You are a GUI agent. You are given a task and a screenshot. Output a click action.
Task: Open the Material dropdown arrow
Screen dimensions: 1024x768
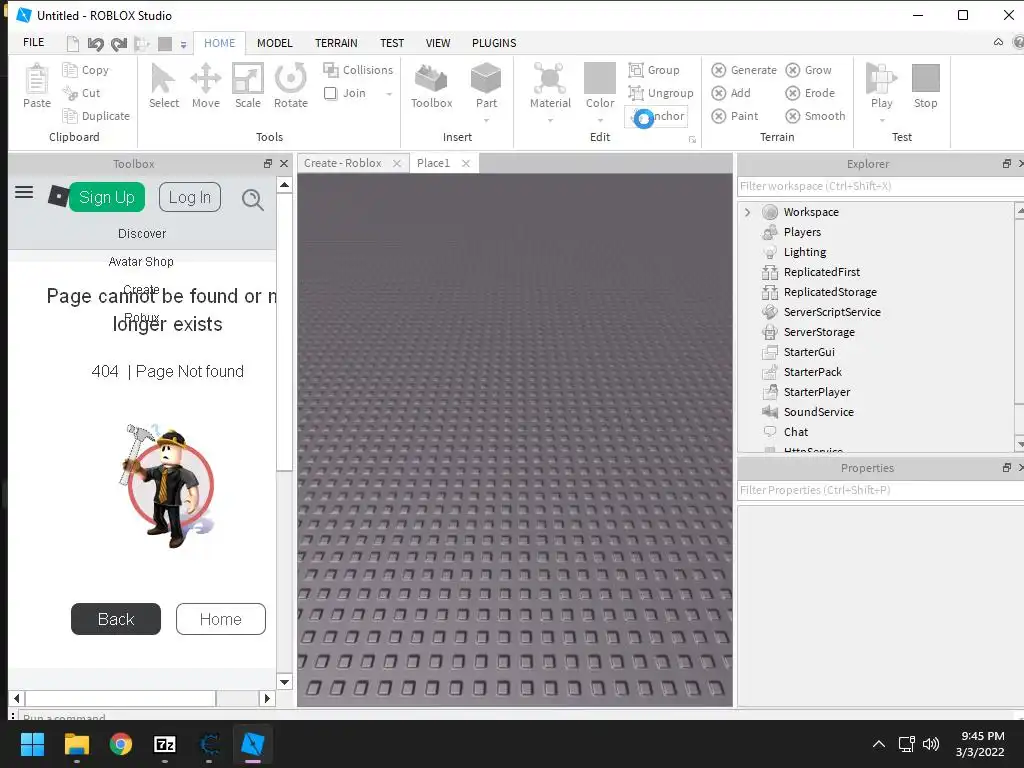pyautogui.click(x=550, y=120)
